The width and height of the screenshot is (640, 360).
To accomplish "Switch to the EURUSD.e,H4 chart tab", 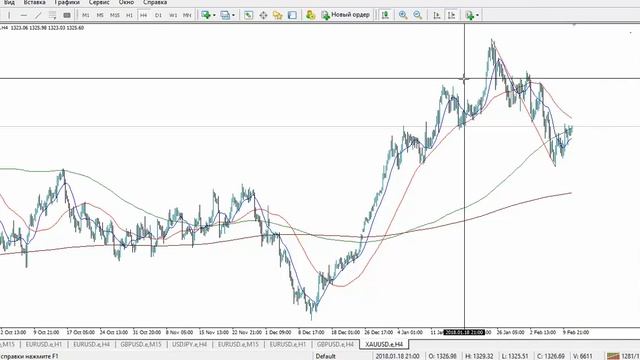I will [91, 344].
